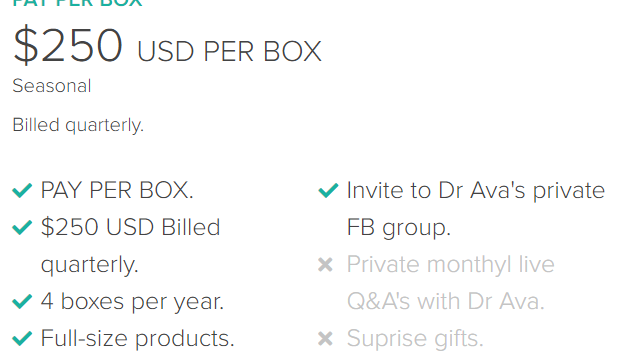Click the grayed-out Suprise gifts text
The image size is (632, 360).
[415, 339]
